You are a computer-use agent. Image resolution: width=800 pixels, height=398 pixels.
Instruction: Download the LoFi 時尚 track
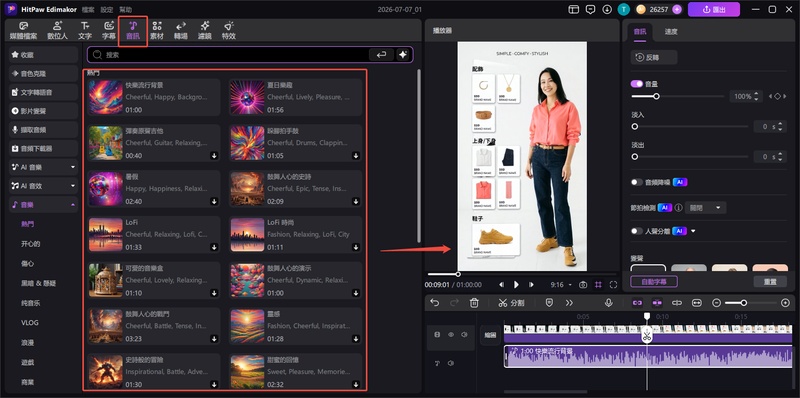(356, 247)
